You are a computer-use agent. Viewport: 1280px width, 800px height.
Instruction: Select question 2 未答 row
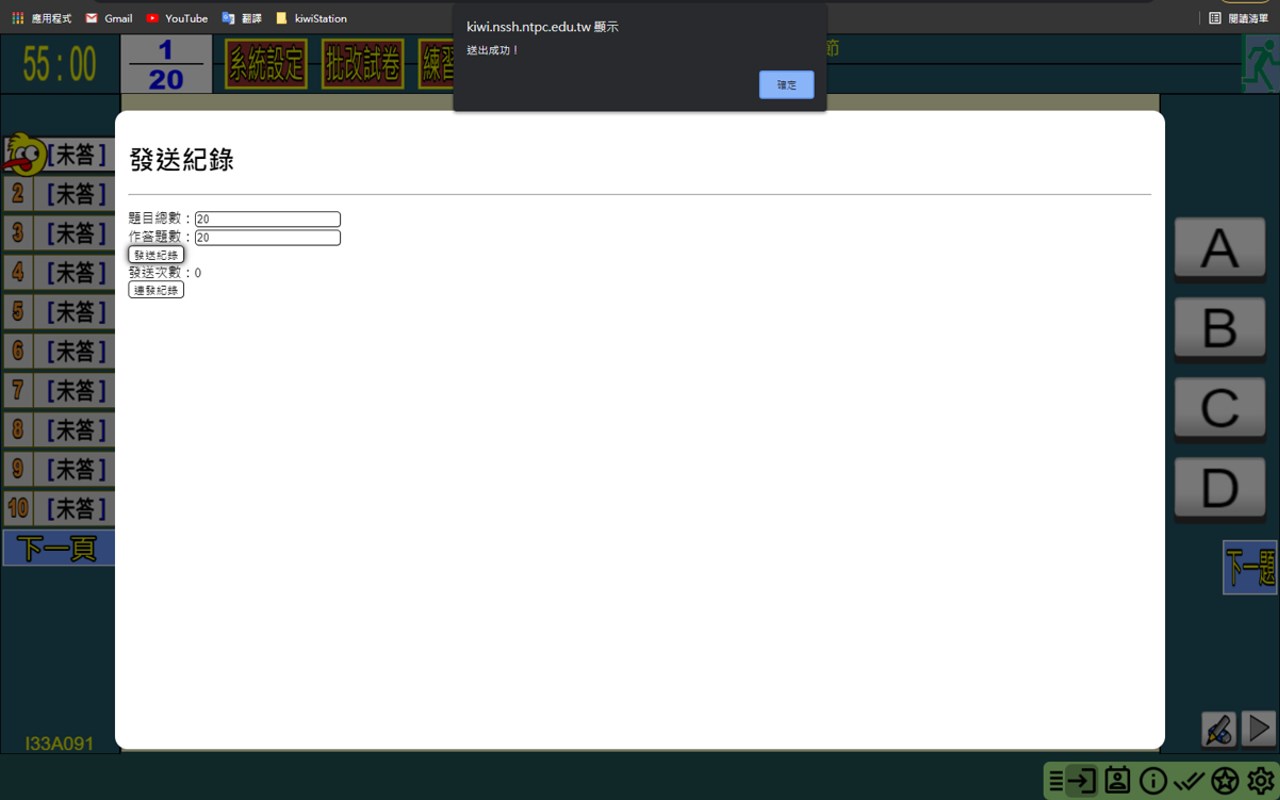click(59, 193)
